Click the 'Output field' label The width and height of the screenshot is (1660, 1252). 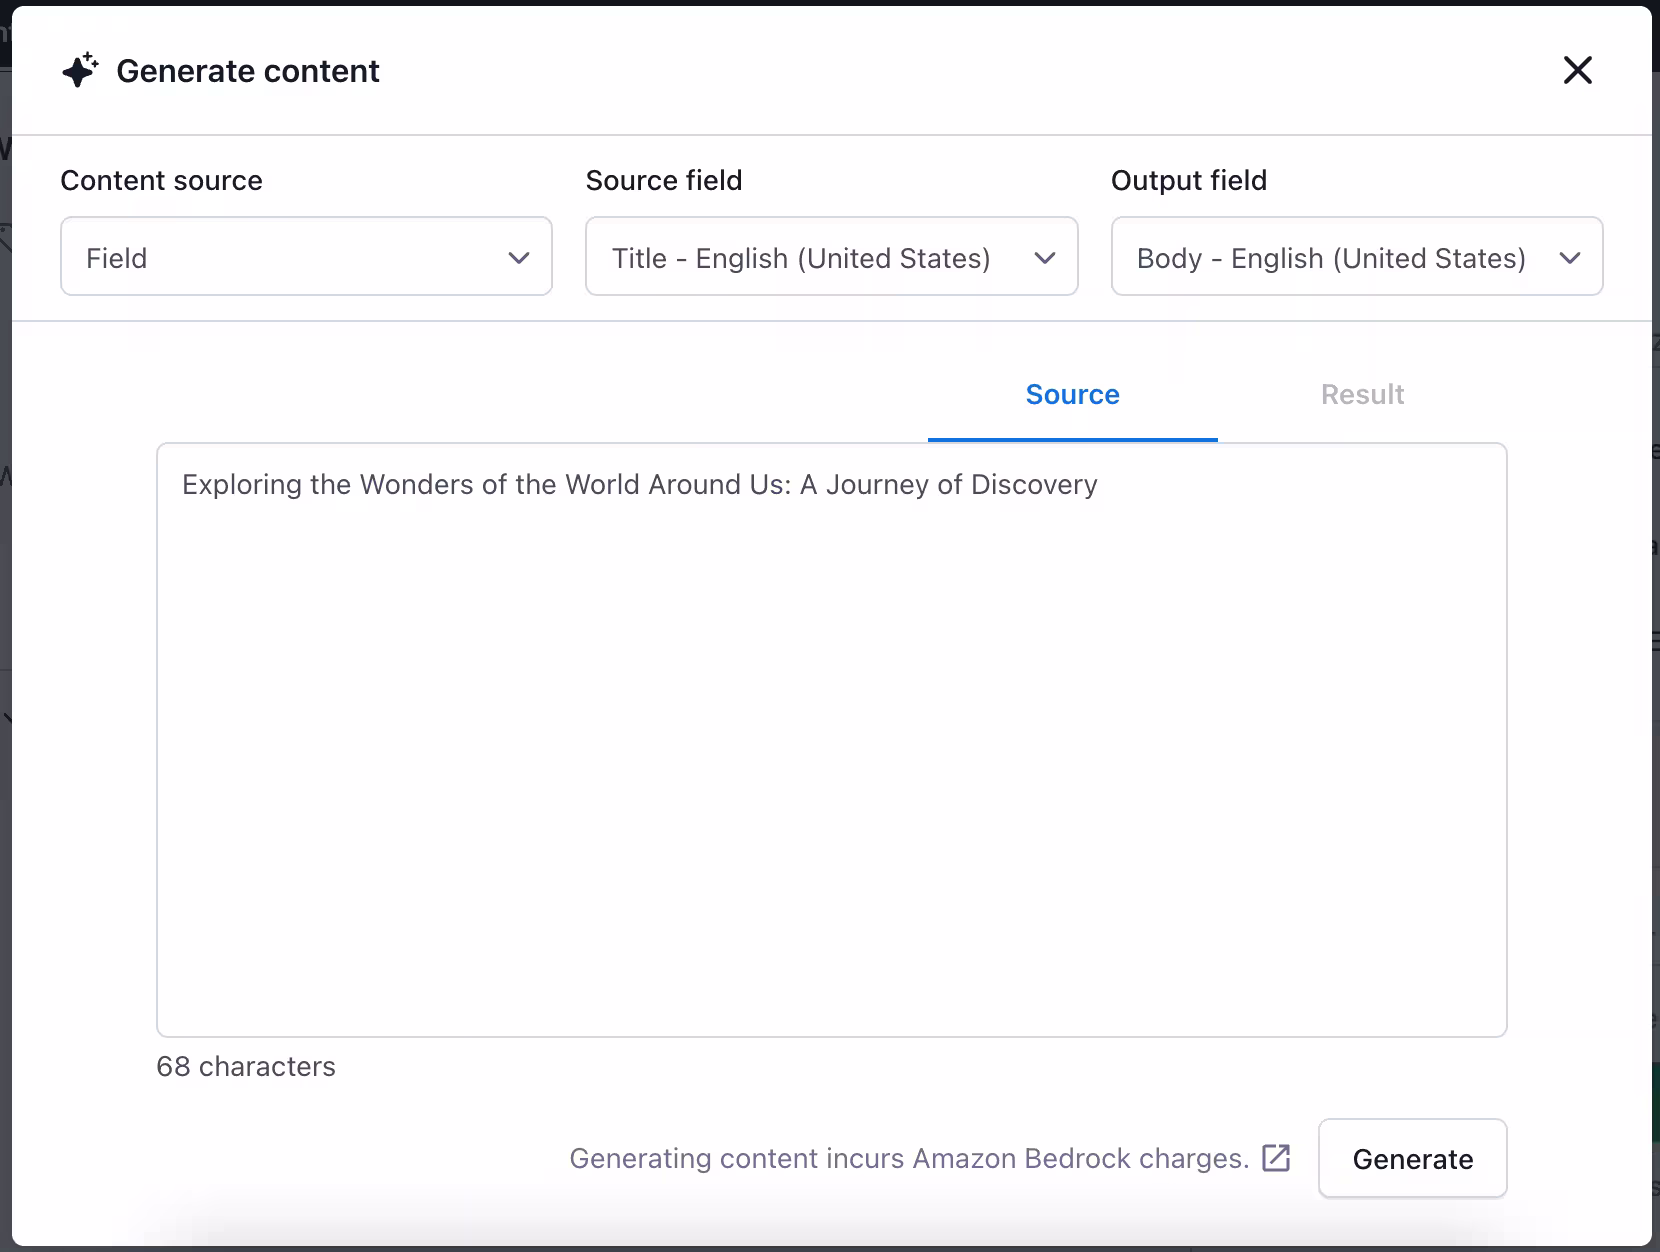coord(1189,180)
